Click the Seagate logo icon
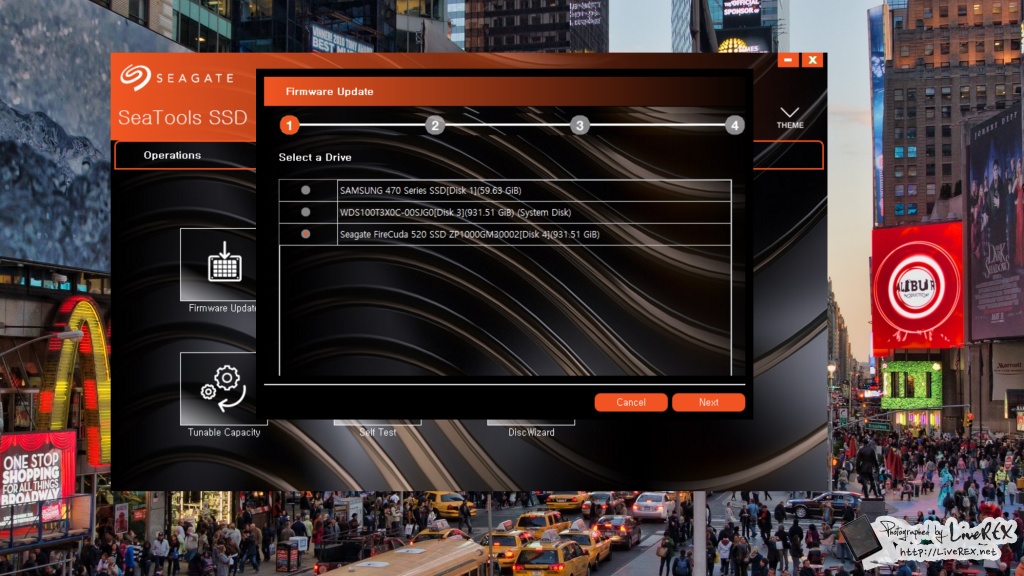This screenshot has height=576, width=1024. point(135,78)
